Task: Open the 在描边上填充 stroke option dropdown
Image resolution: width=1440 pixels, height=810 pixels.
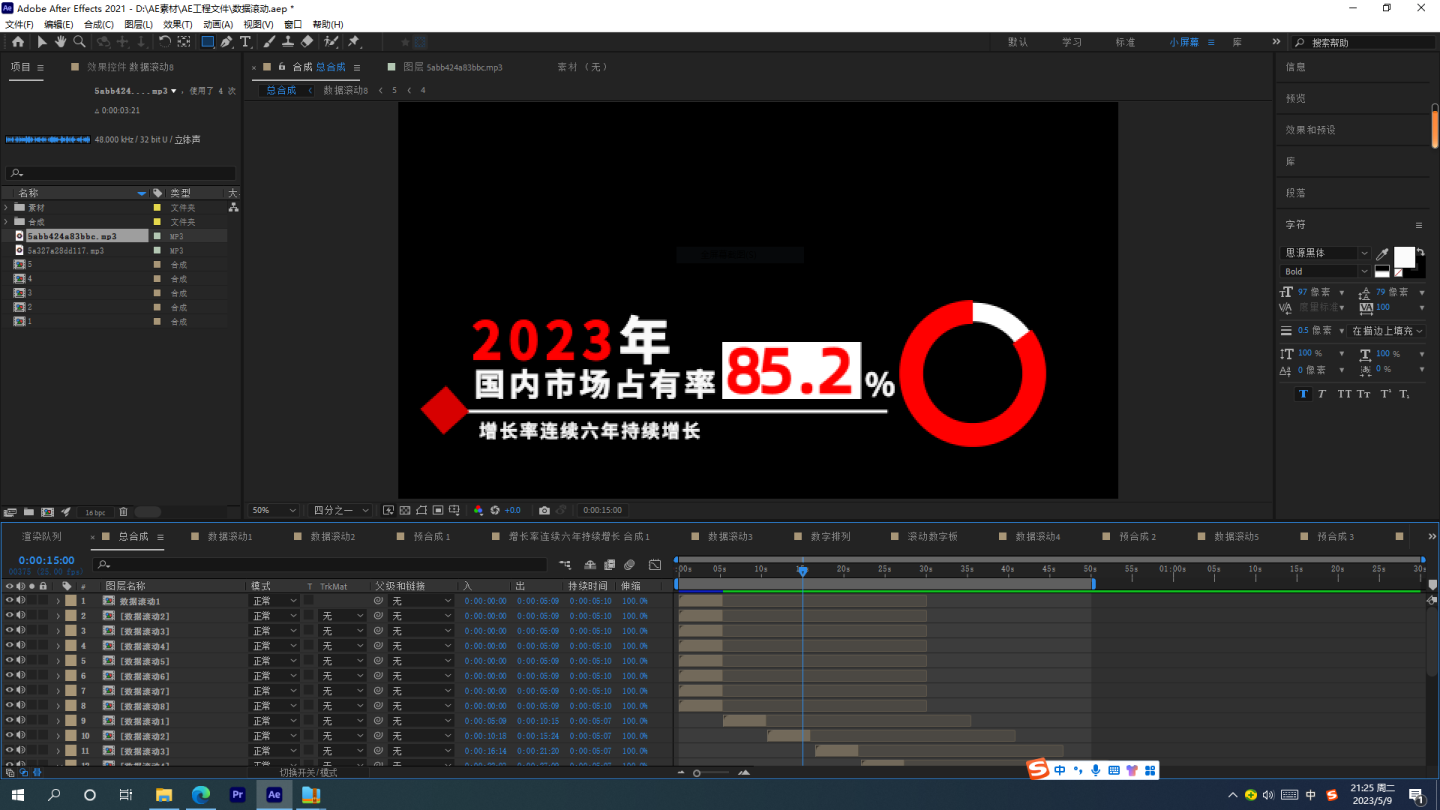Action: click(x=1386, y=330)
